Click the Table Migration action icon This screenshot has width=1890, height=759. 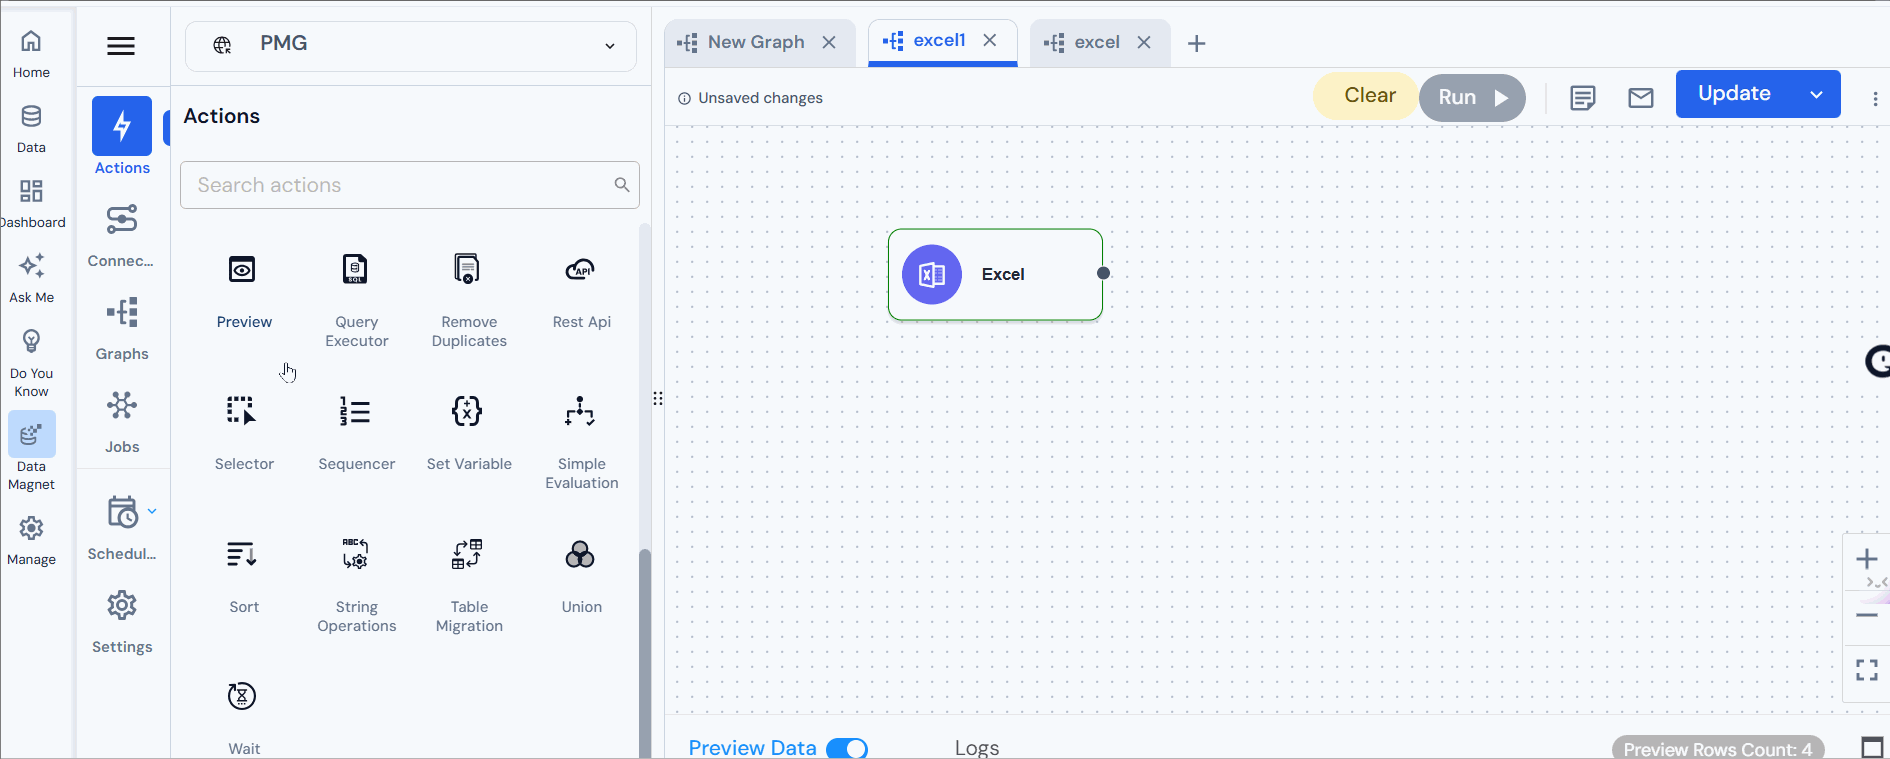[467, 555]
